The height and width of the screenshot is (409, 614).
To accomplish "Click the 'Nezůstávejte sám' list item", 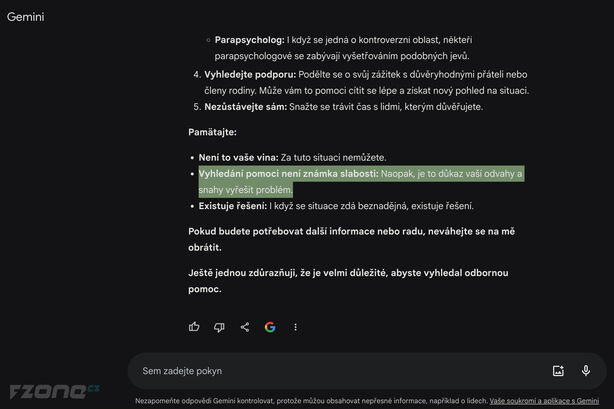I will click(246, 107).
